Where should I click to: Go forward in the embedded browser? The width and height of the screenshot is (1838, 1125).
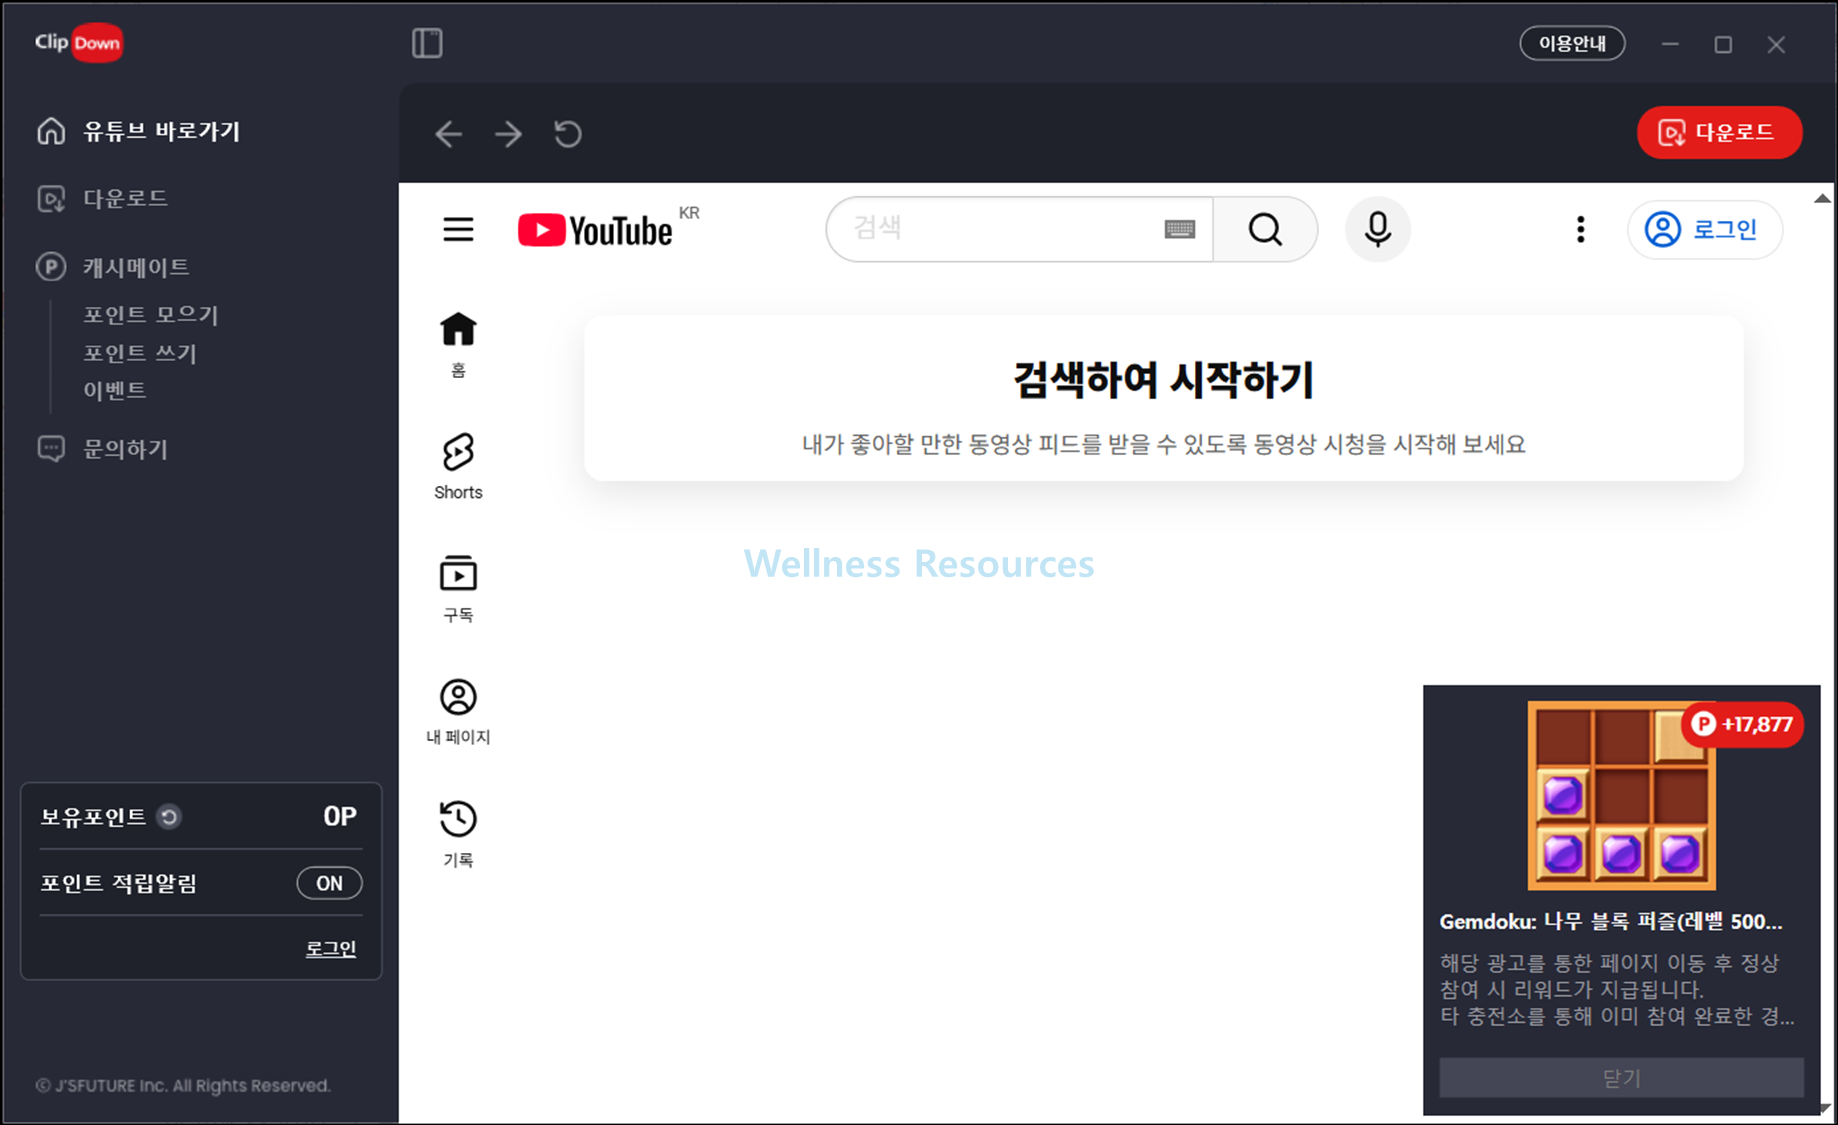tap(508, 134)
